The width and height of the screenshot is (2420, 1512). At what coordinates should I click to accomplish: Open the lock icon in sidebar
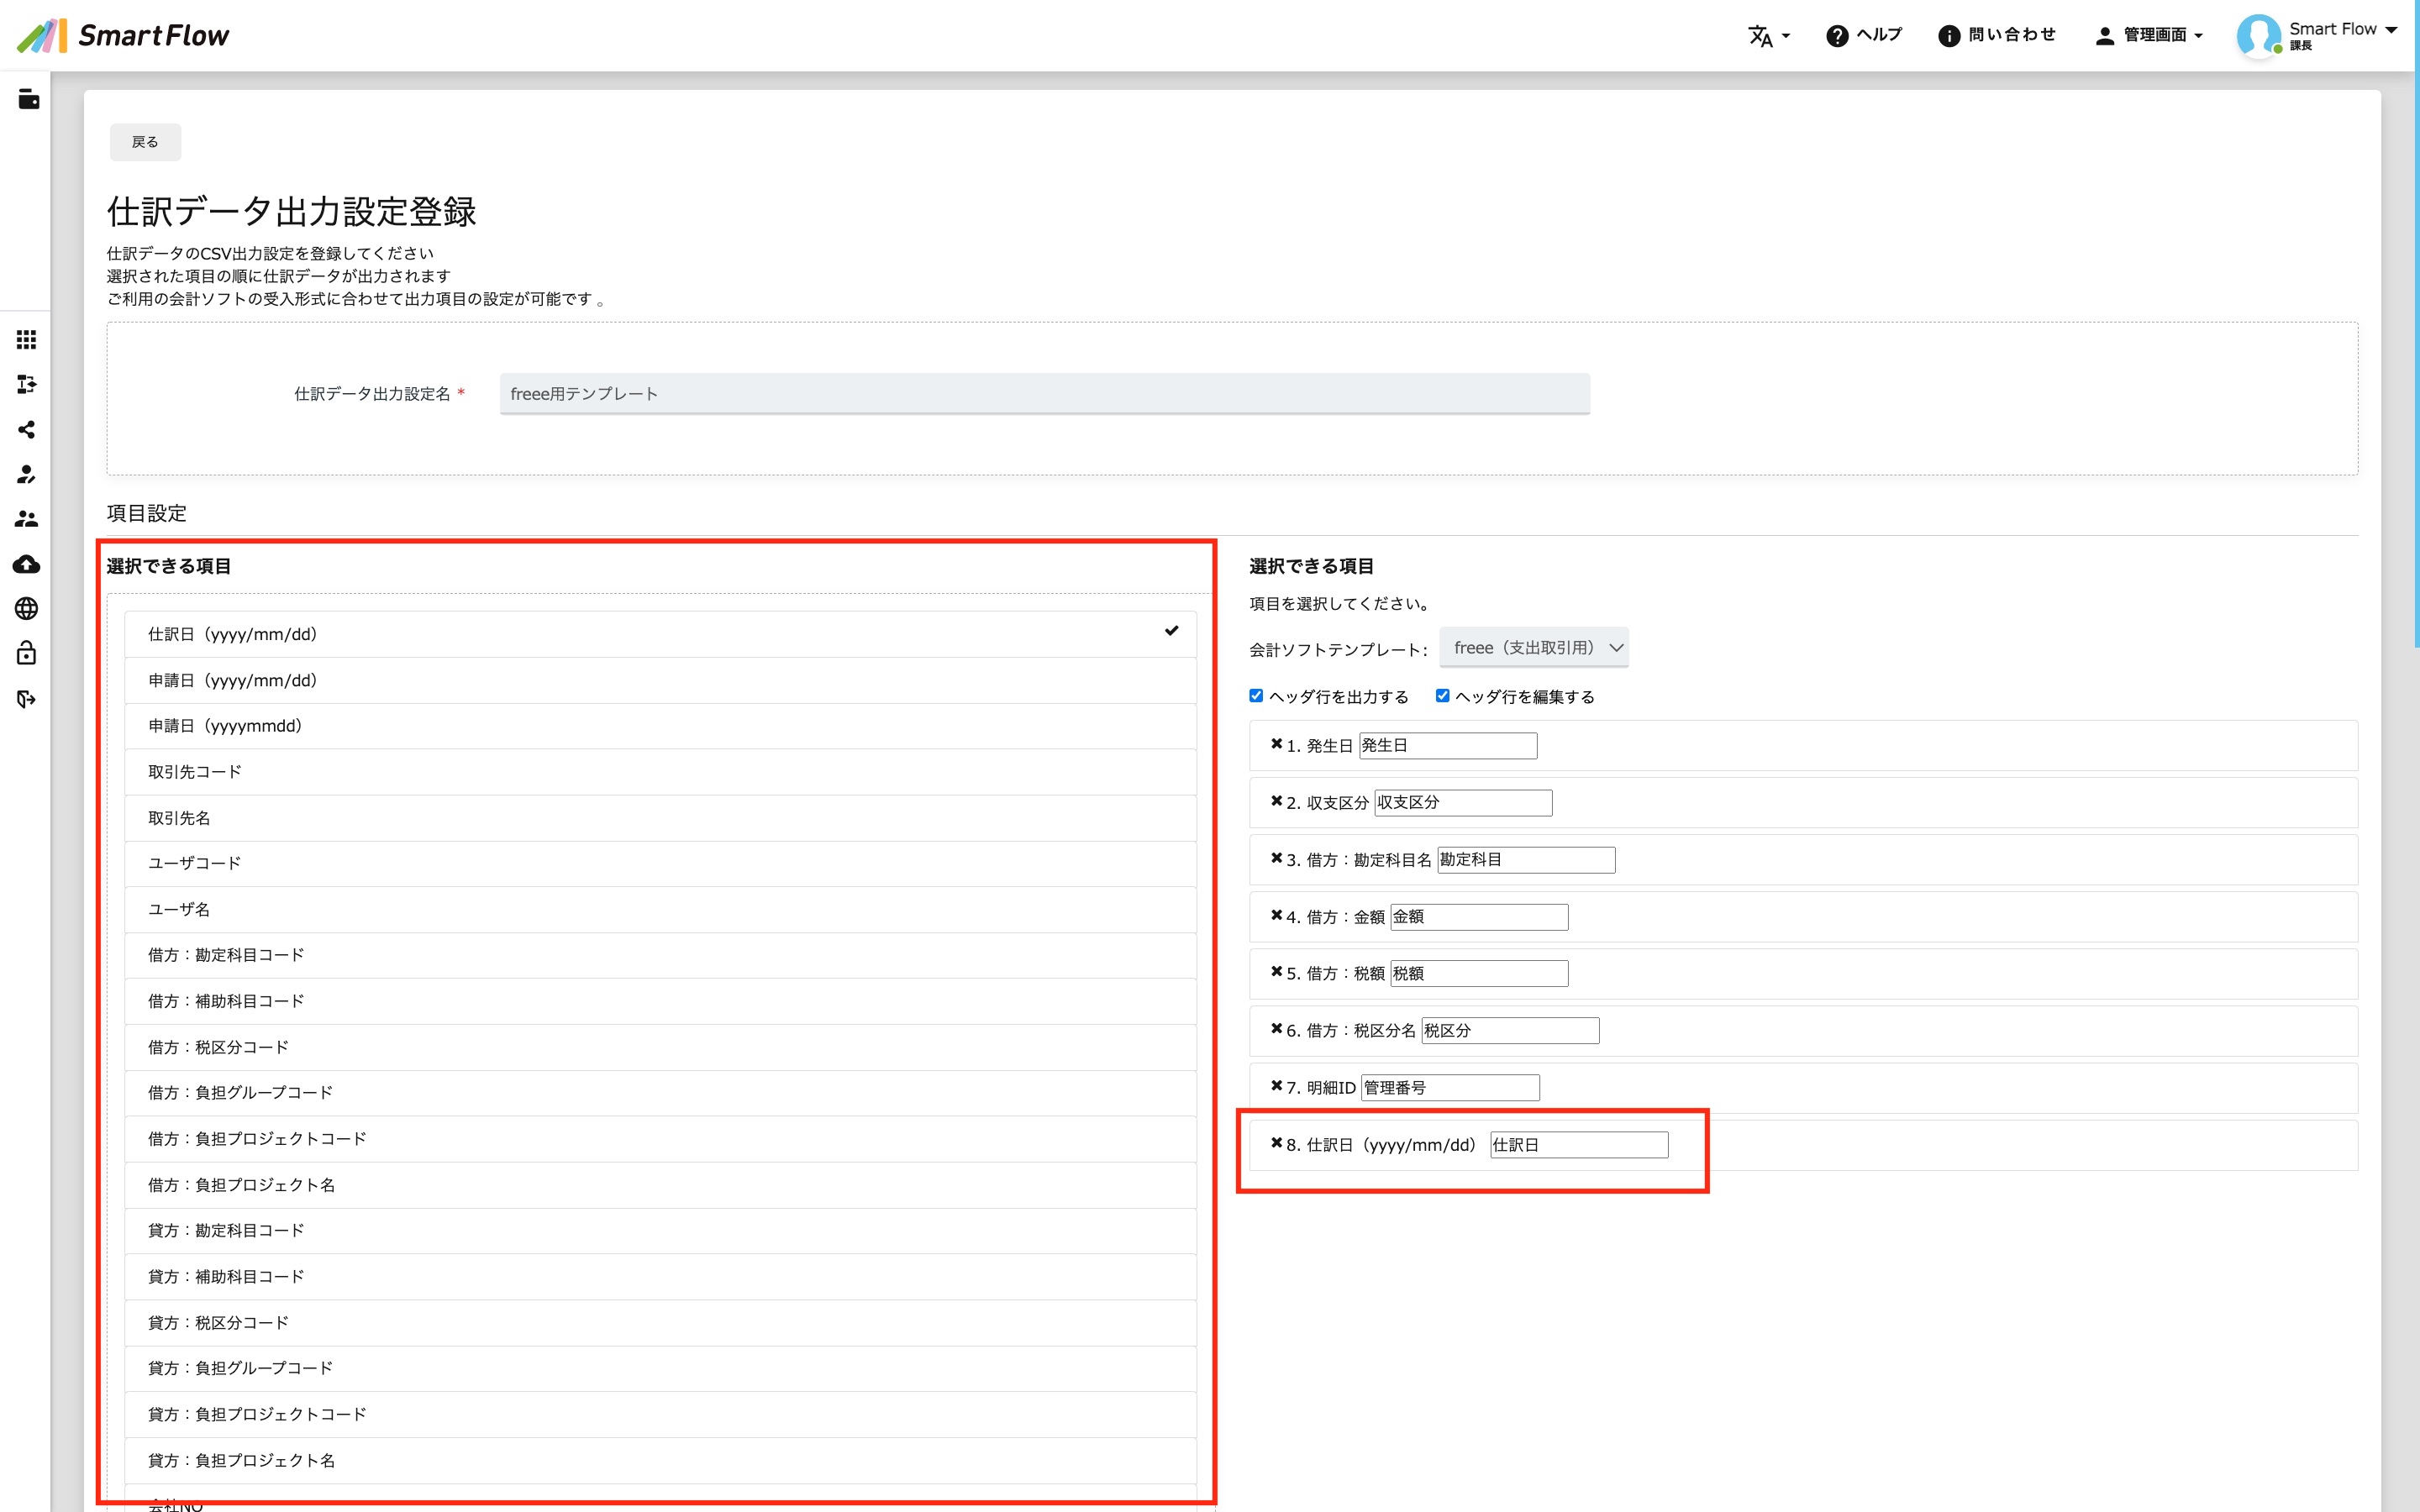(x=27, y=653)
